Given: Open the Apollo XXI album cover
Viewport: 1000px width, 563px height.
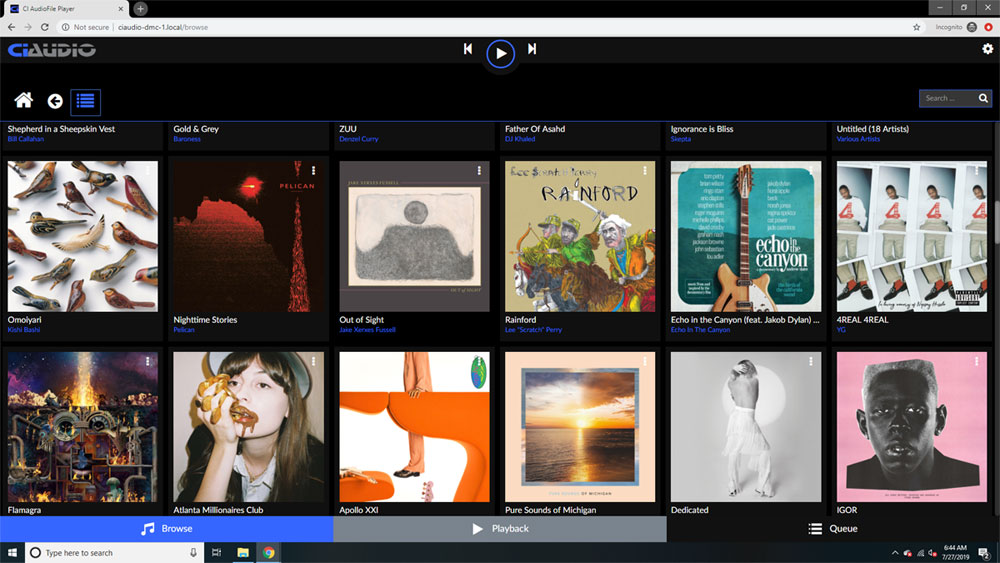Looking at the screenshot, I should tap(415, 427).
